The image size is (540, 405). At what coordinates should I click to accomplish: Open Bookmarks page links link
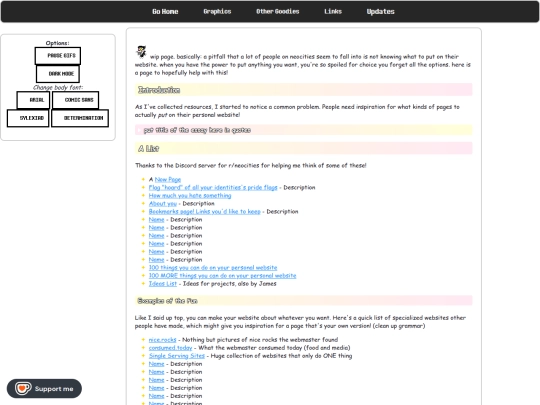tap(205, 211)
